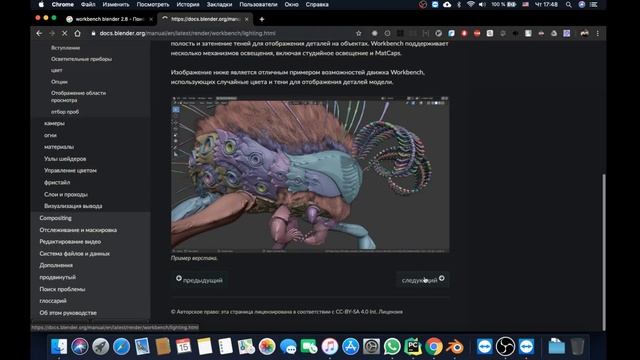This screenshot has height=360, width=640.
Task: Open Calendar from the dock
Action: click(184, 347)
